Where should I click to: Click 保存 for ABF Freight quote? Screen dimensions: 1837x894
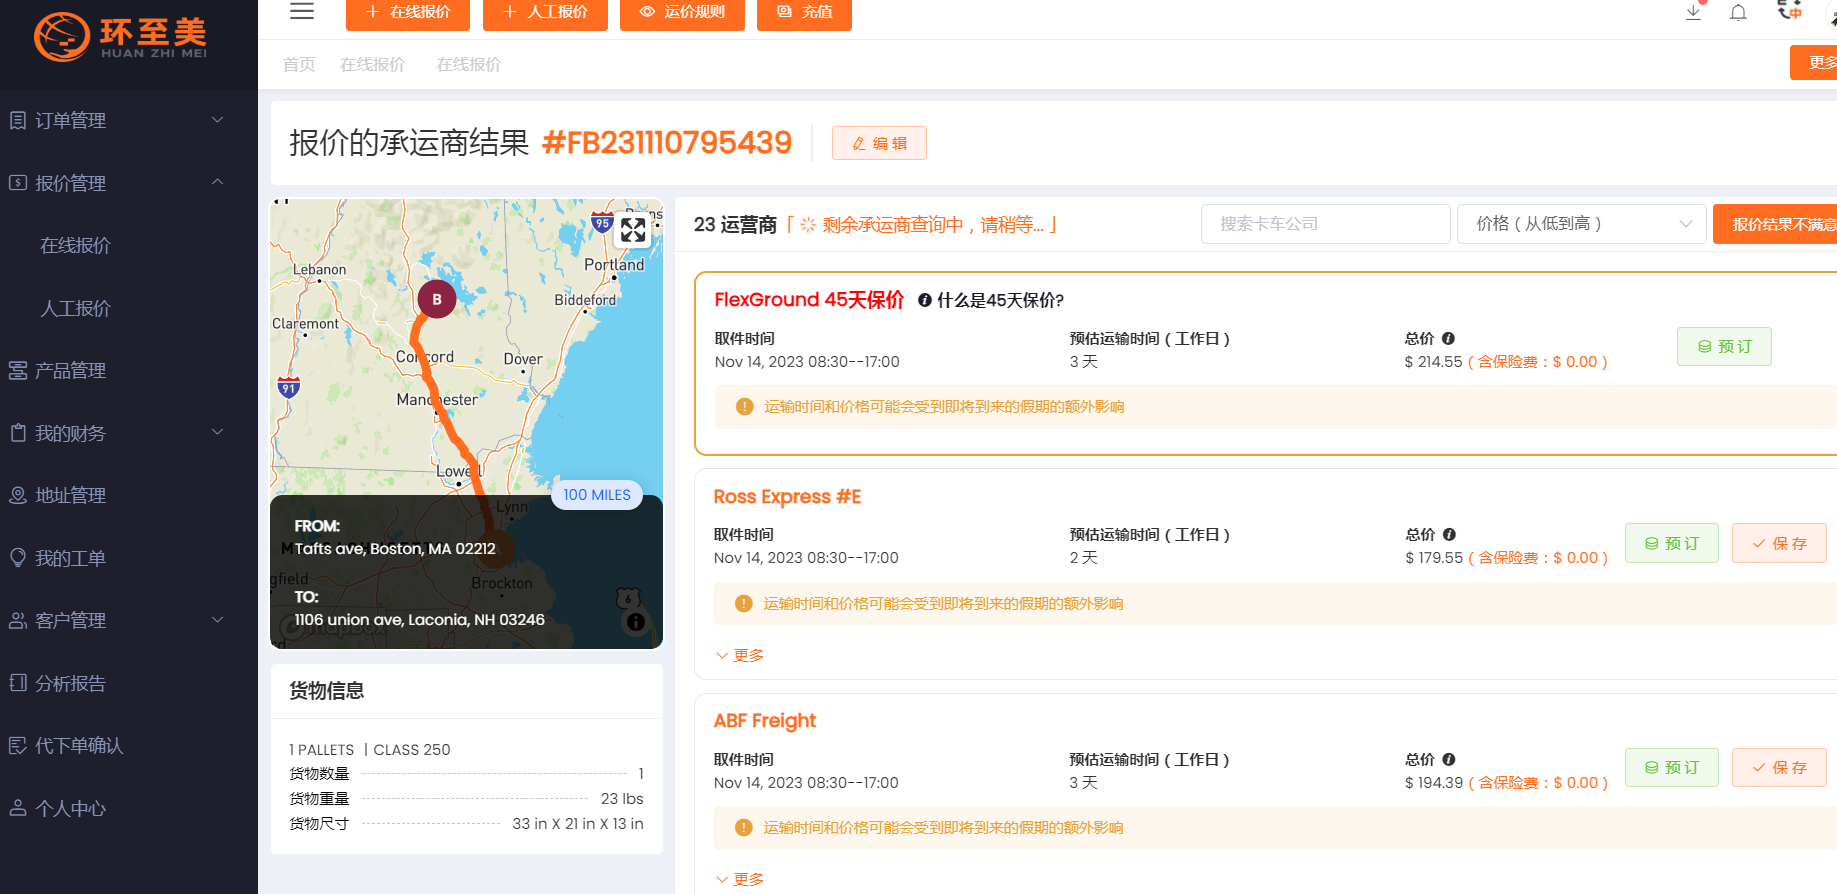[1779, 767]
